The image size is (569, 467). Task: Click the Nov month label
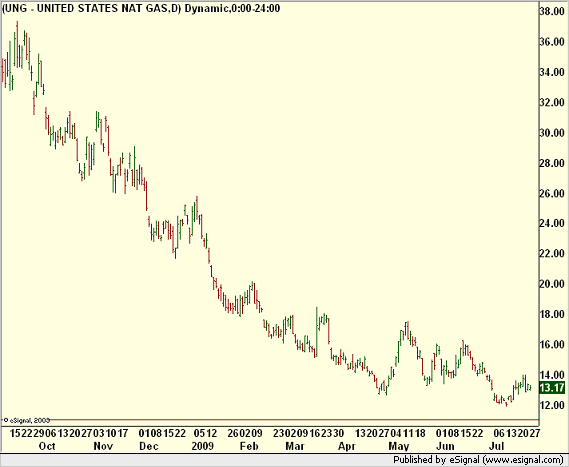coord(103,446)
